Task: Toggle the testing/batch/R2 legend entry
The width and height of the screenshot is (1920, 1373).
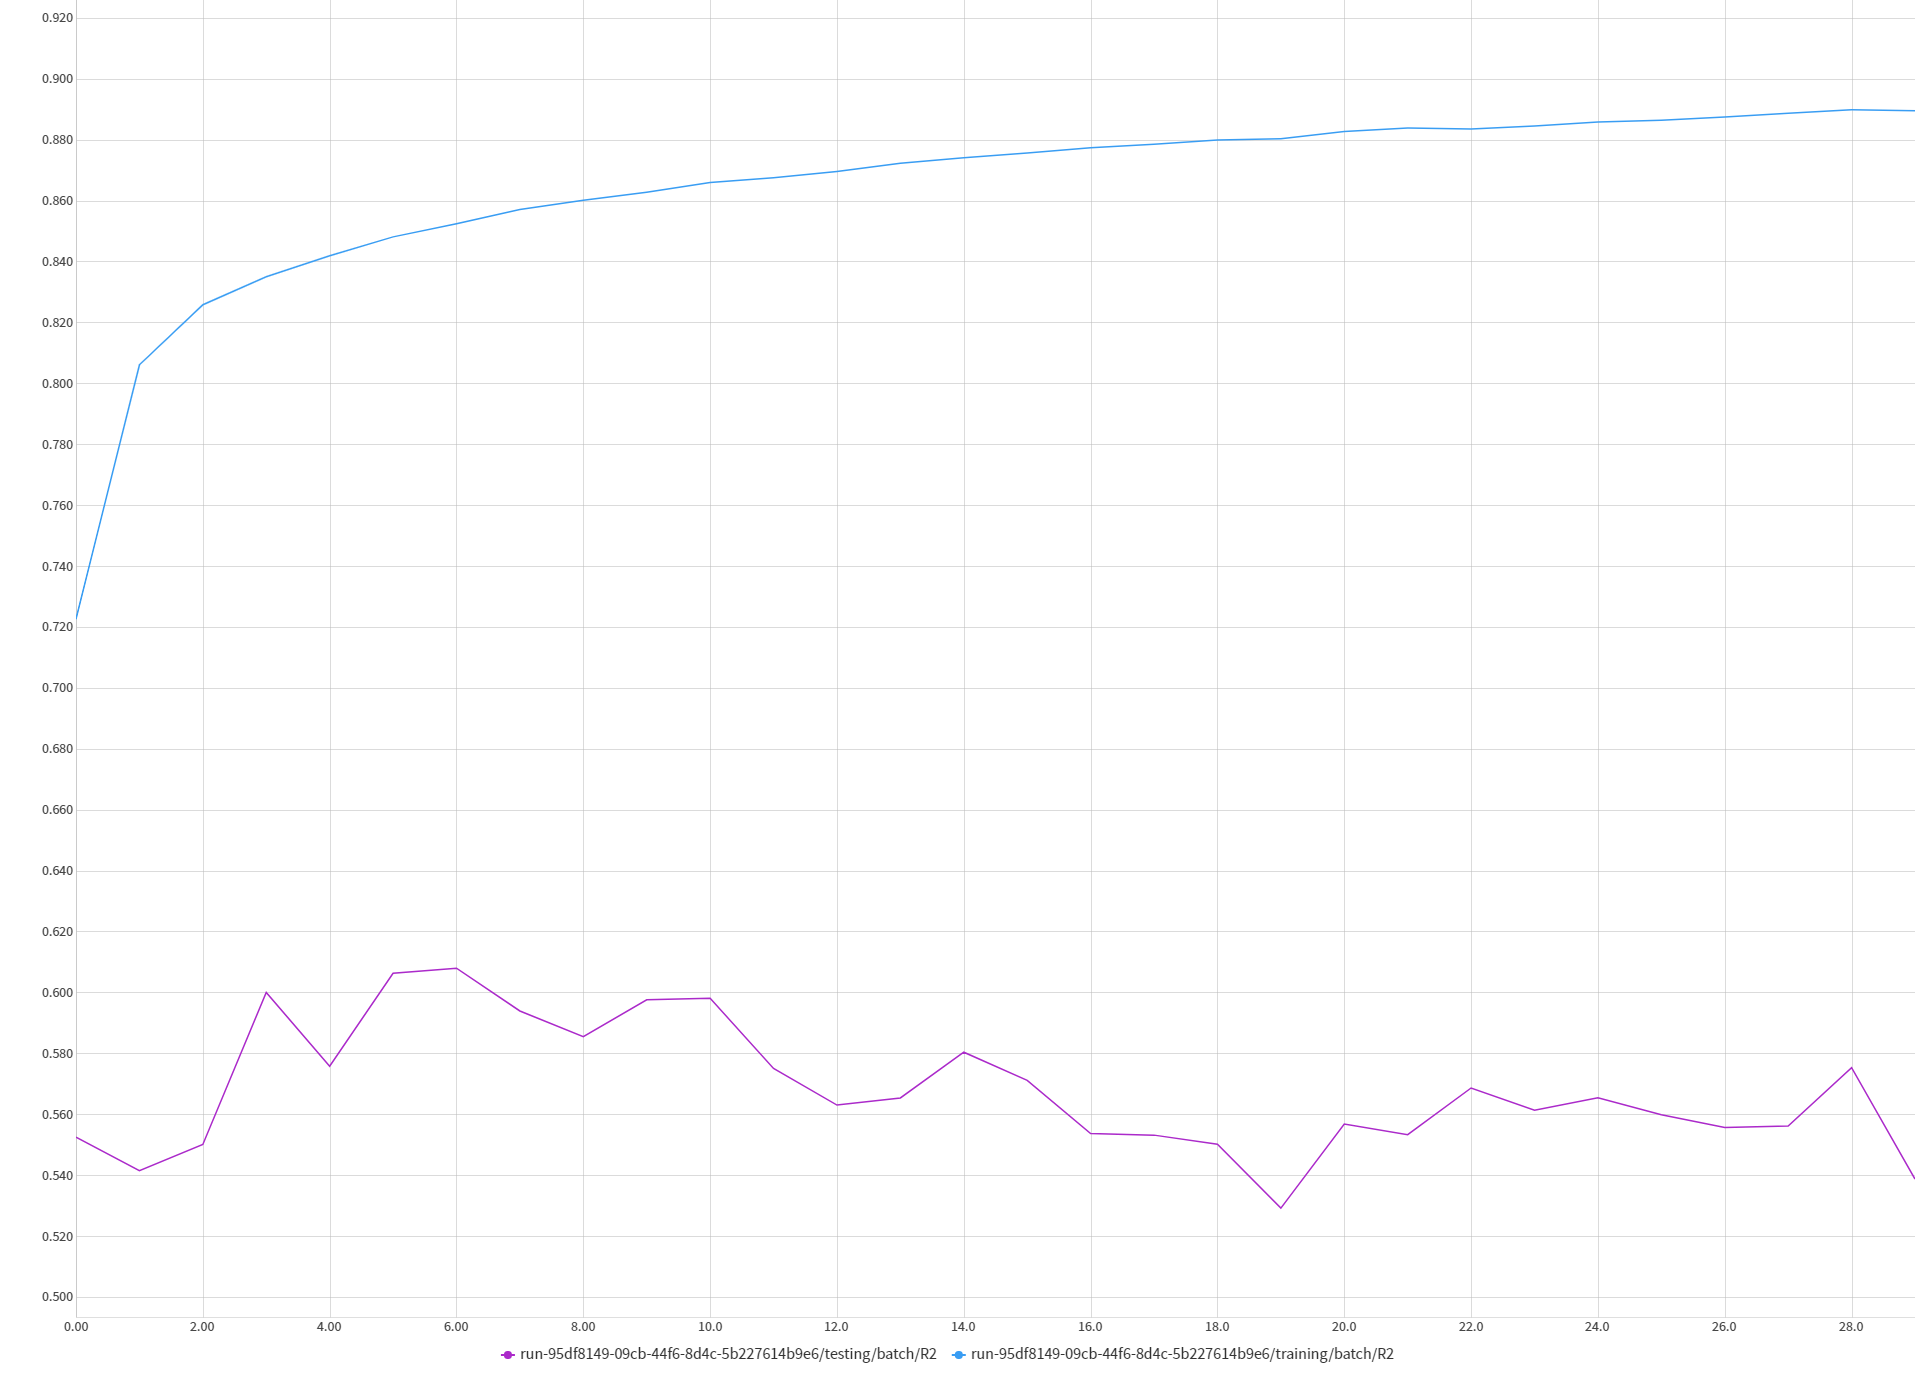Action: (x=727, y=1354)
